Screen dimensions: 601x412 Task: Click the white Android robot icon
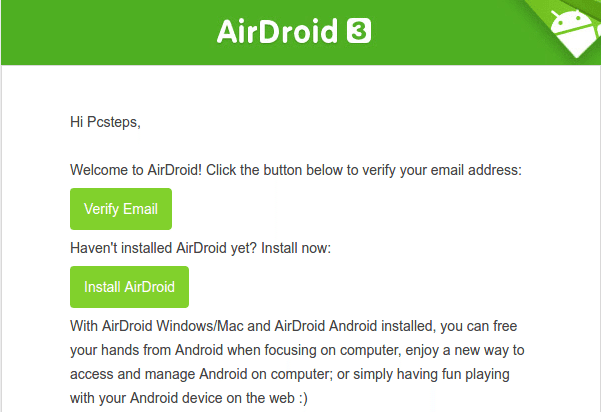[x=575, y=33]
